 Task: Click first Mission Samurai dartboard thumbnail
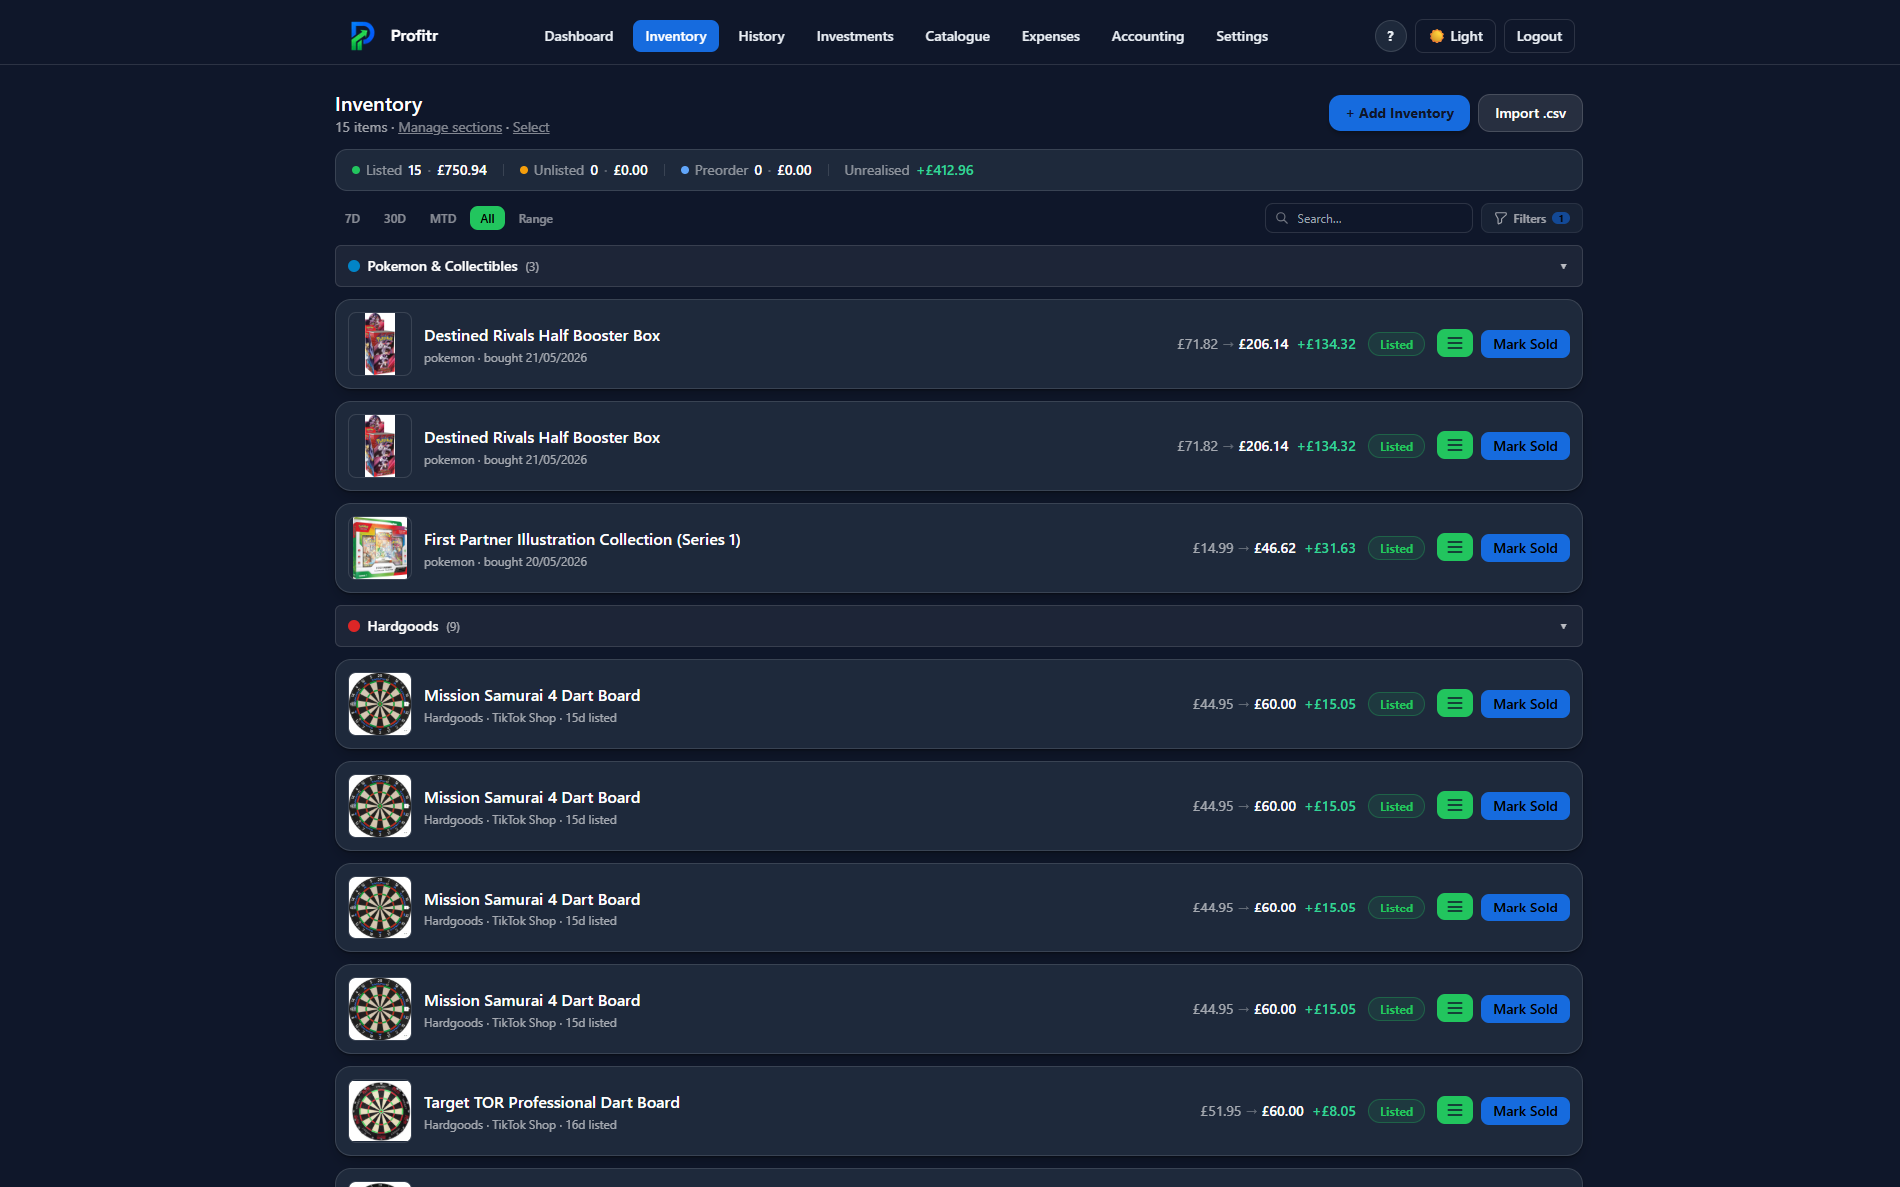click(x=380, y=704)
